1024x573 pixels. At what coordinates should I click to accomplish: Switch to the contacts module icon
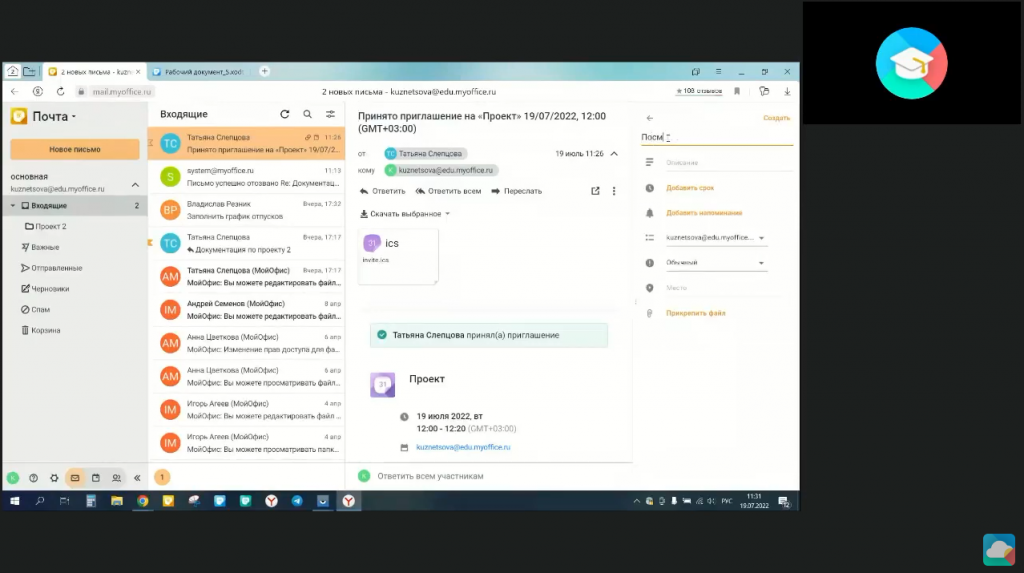[x=116, y=478]
